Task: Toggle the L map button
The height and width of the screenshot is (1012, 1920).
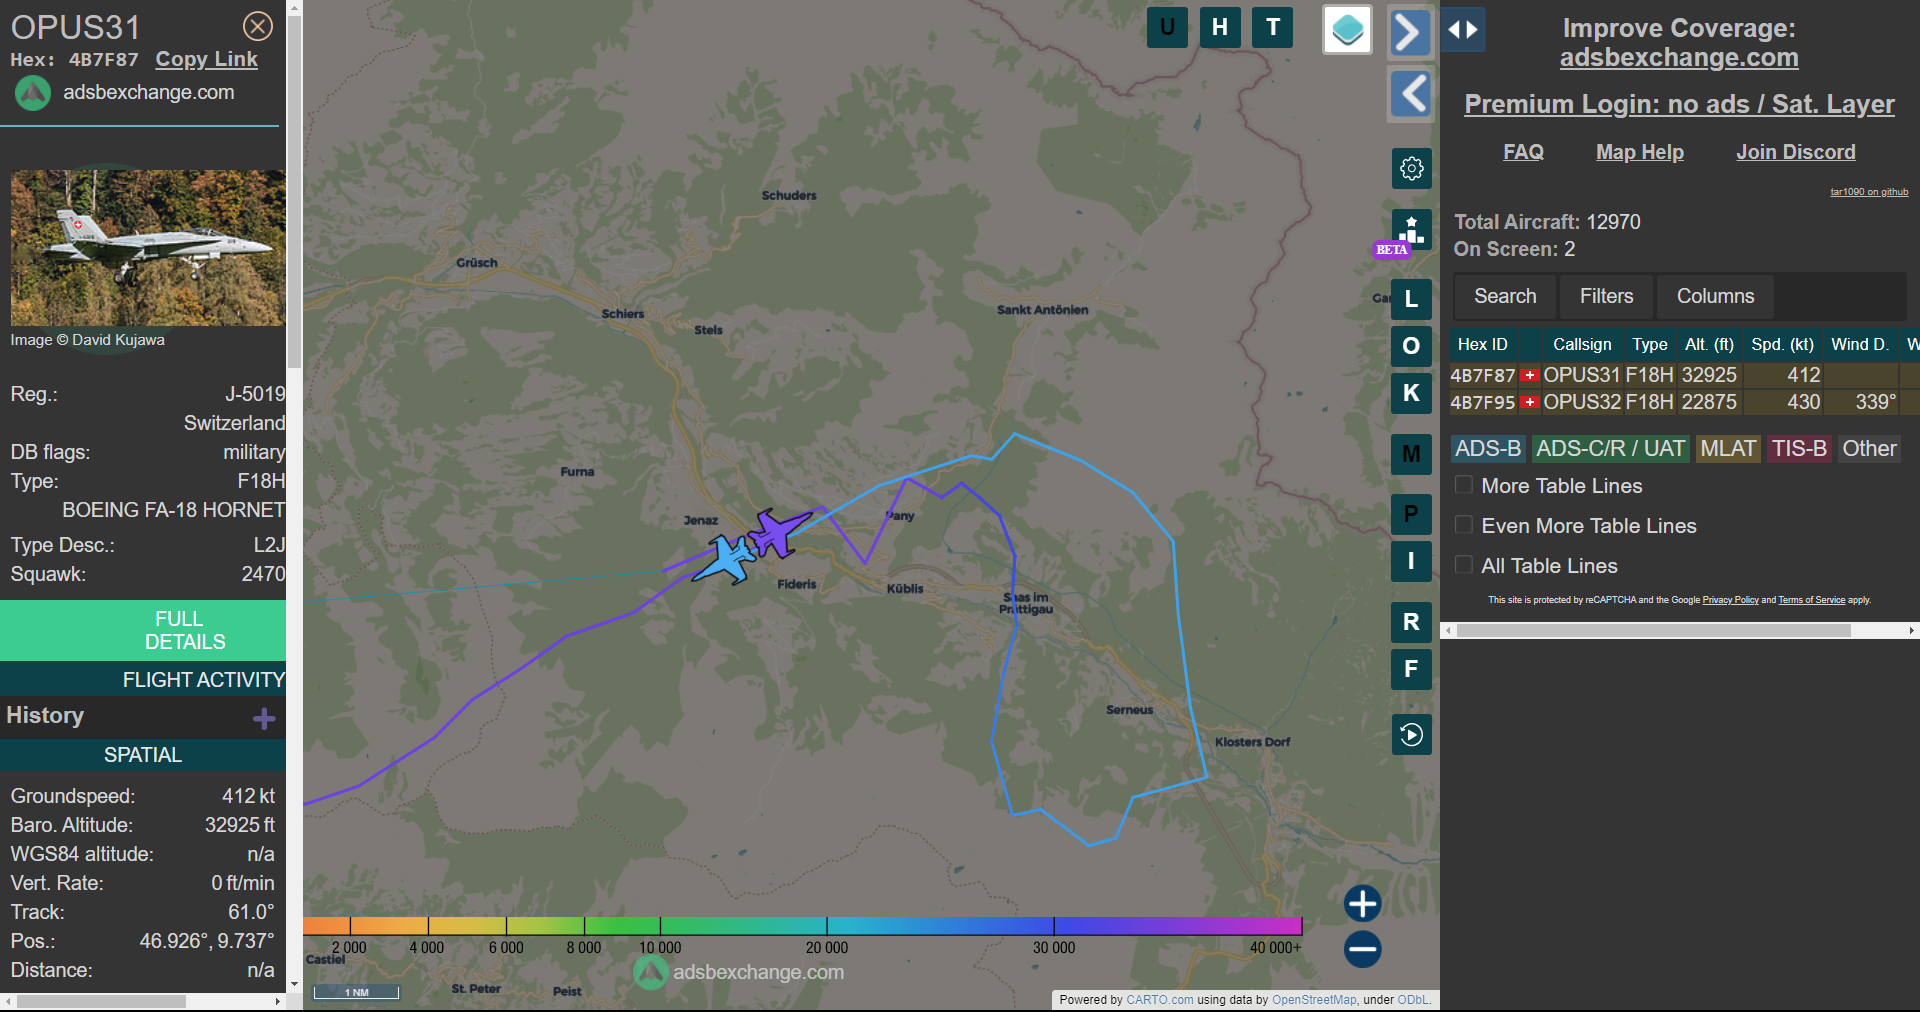Action: (1411, 298)
